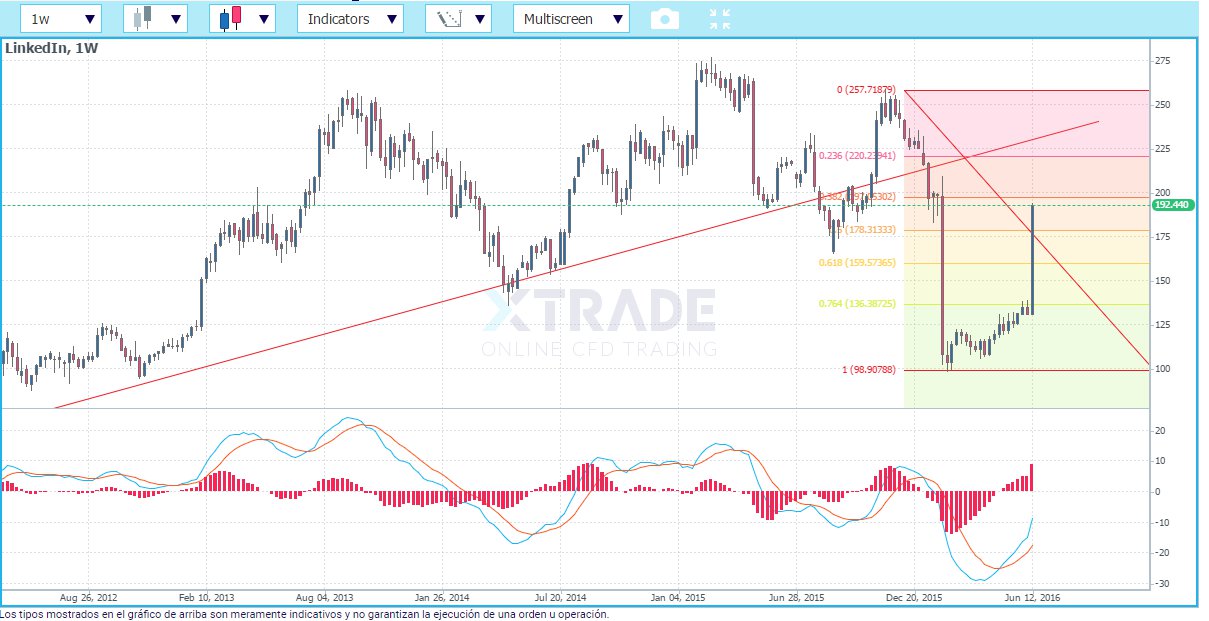Click the 275 price axis label

click(1163, 61)
